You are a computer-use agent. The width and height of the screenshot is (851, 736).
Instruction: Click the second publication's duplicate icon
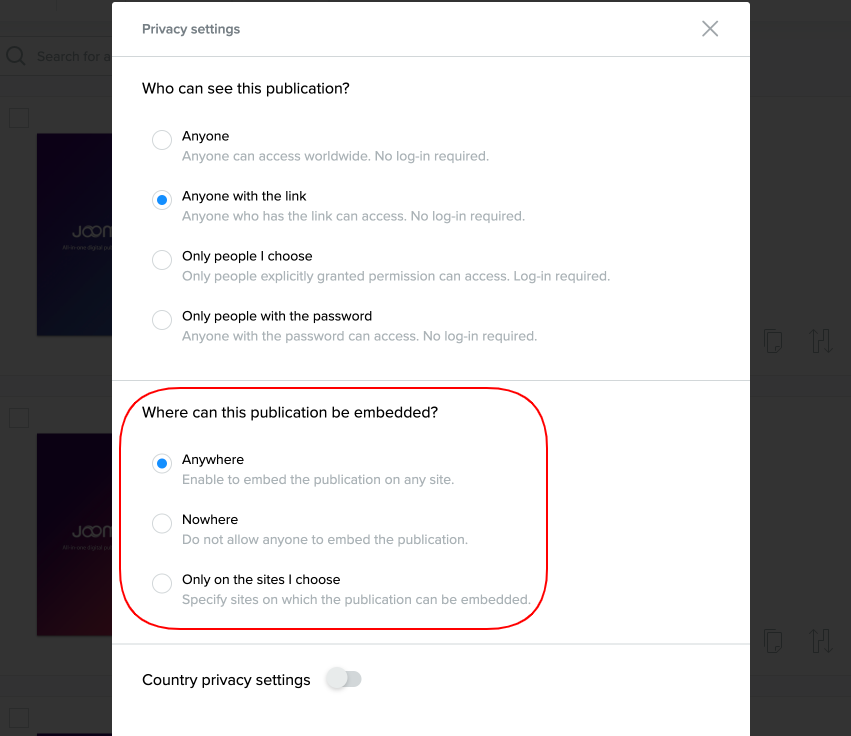click(773, 639)
